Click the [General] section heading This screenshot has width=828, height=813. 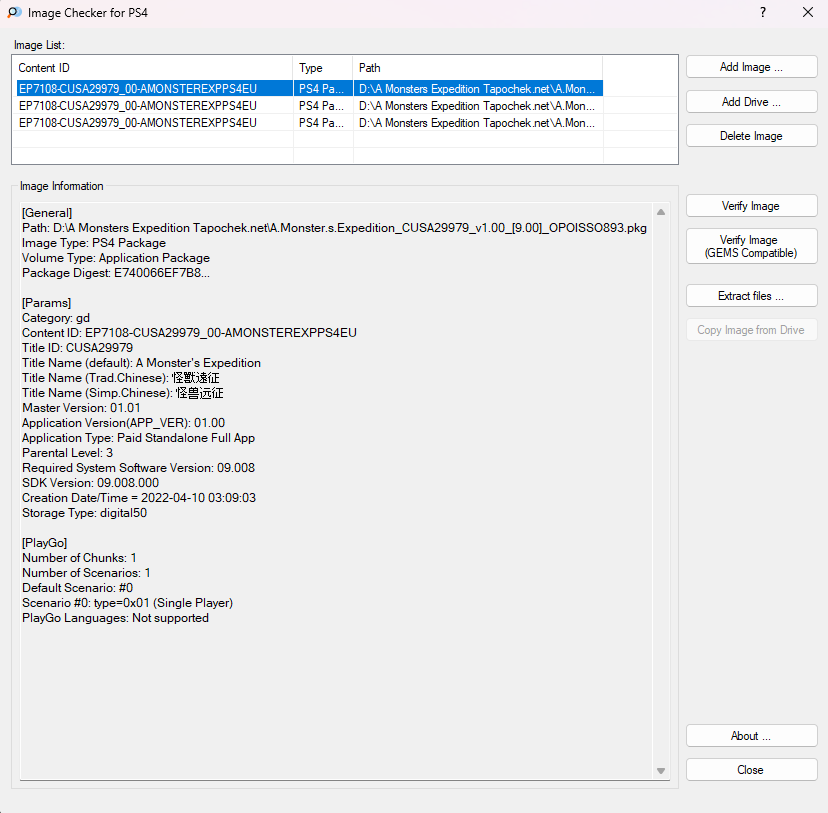(47, 213)
